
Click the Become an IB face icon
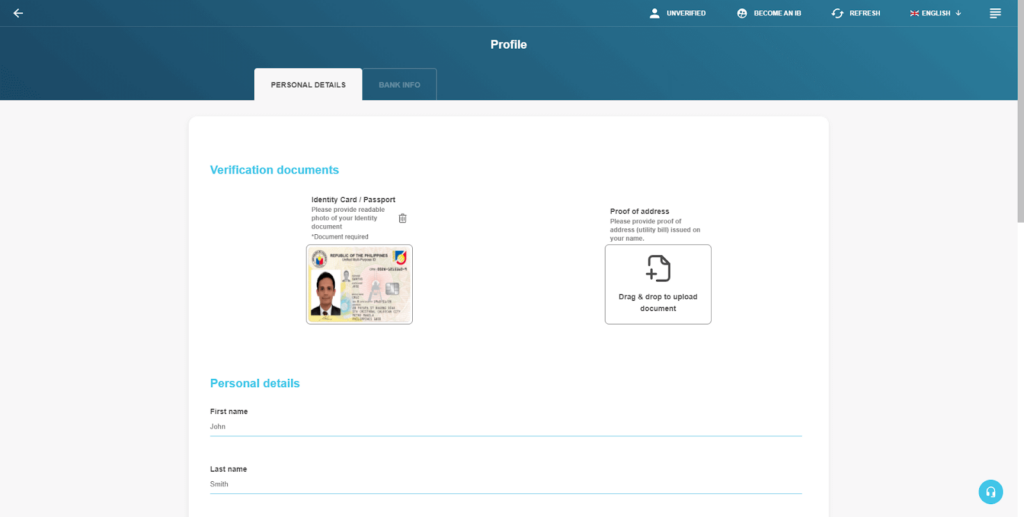742,13
